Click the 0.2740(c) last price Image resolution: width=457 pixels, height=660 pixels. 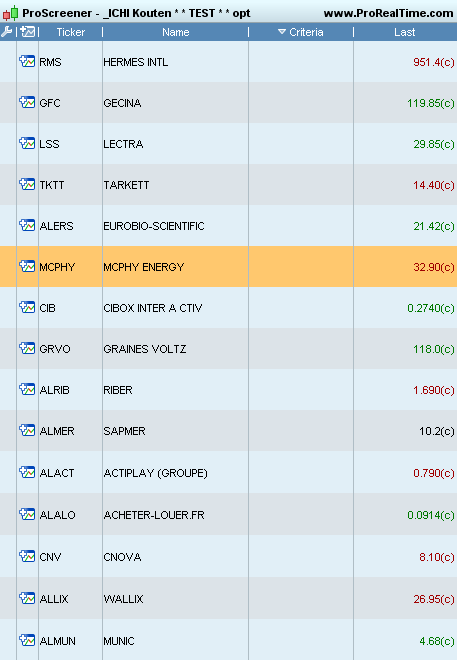pos(430,309)
